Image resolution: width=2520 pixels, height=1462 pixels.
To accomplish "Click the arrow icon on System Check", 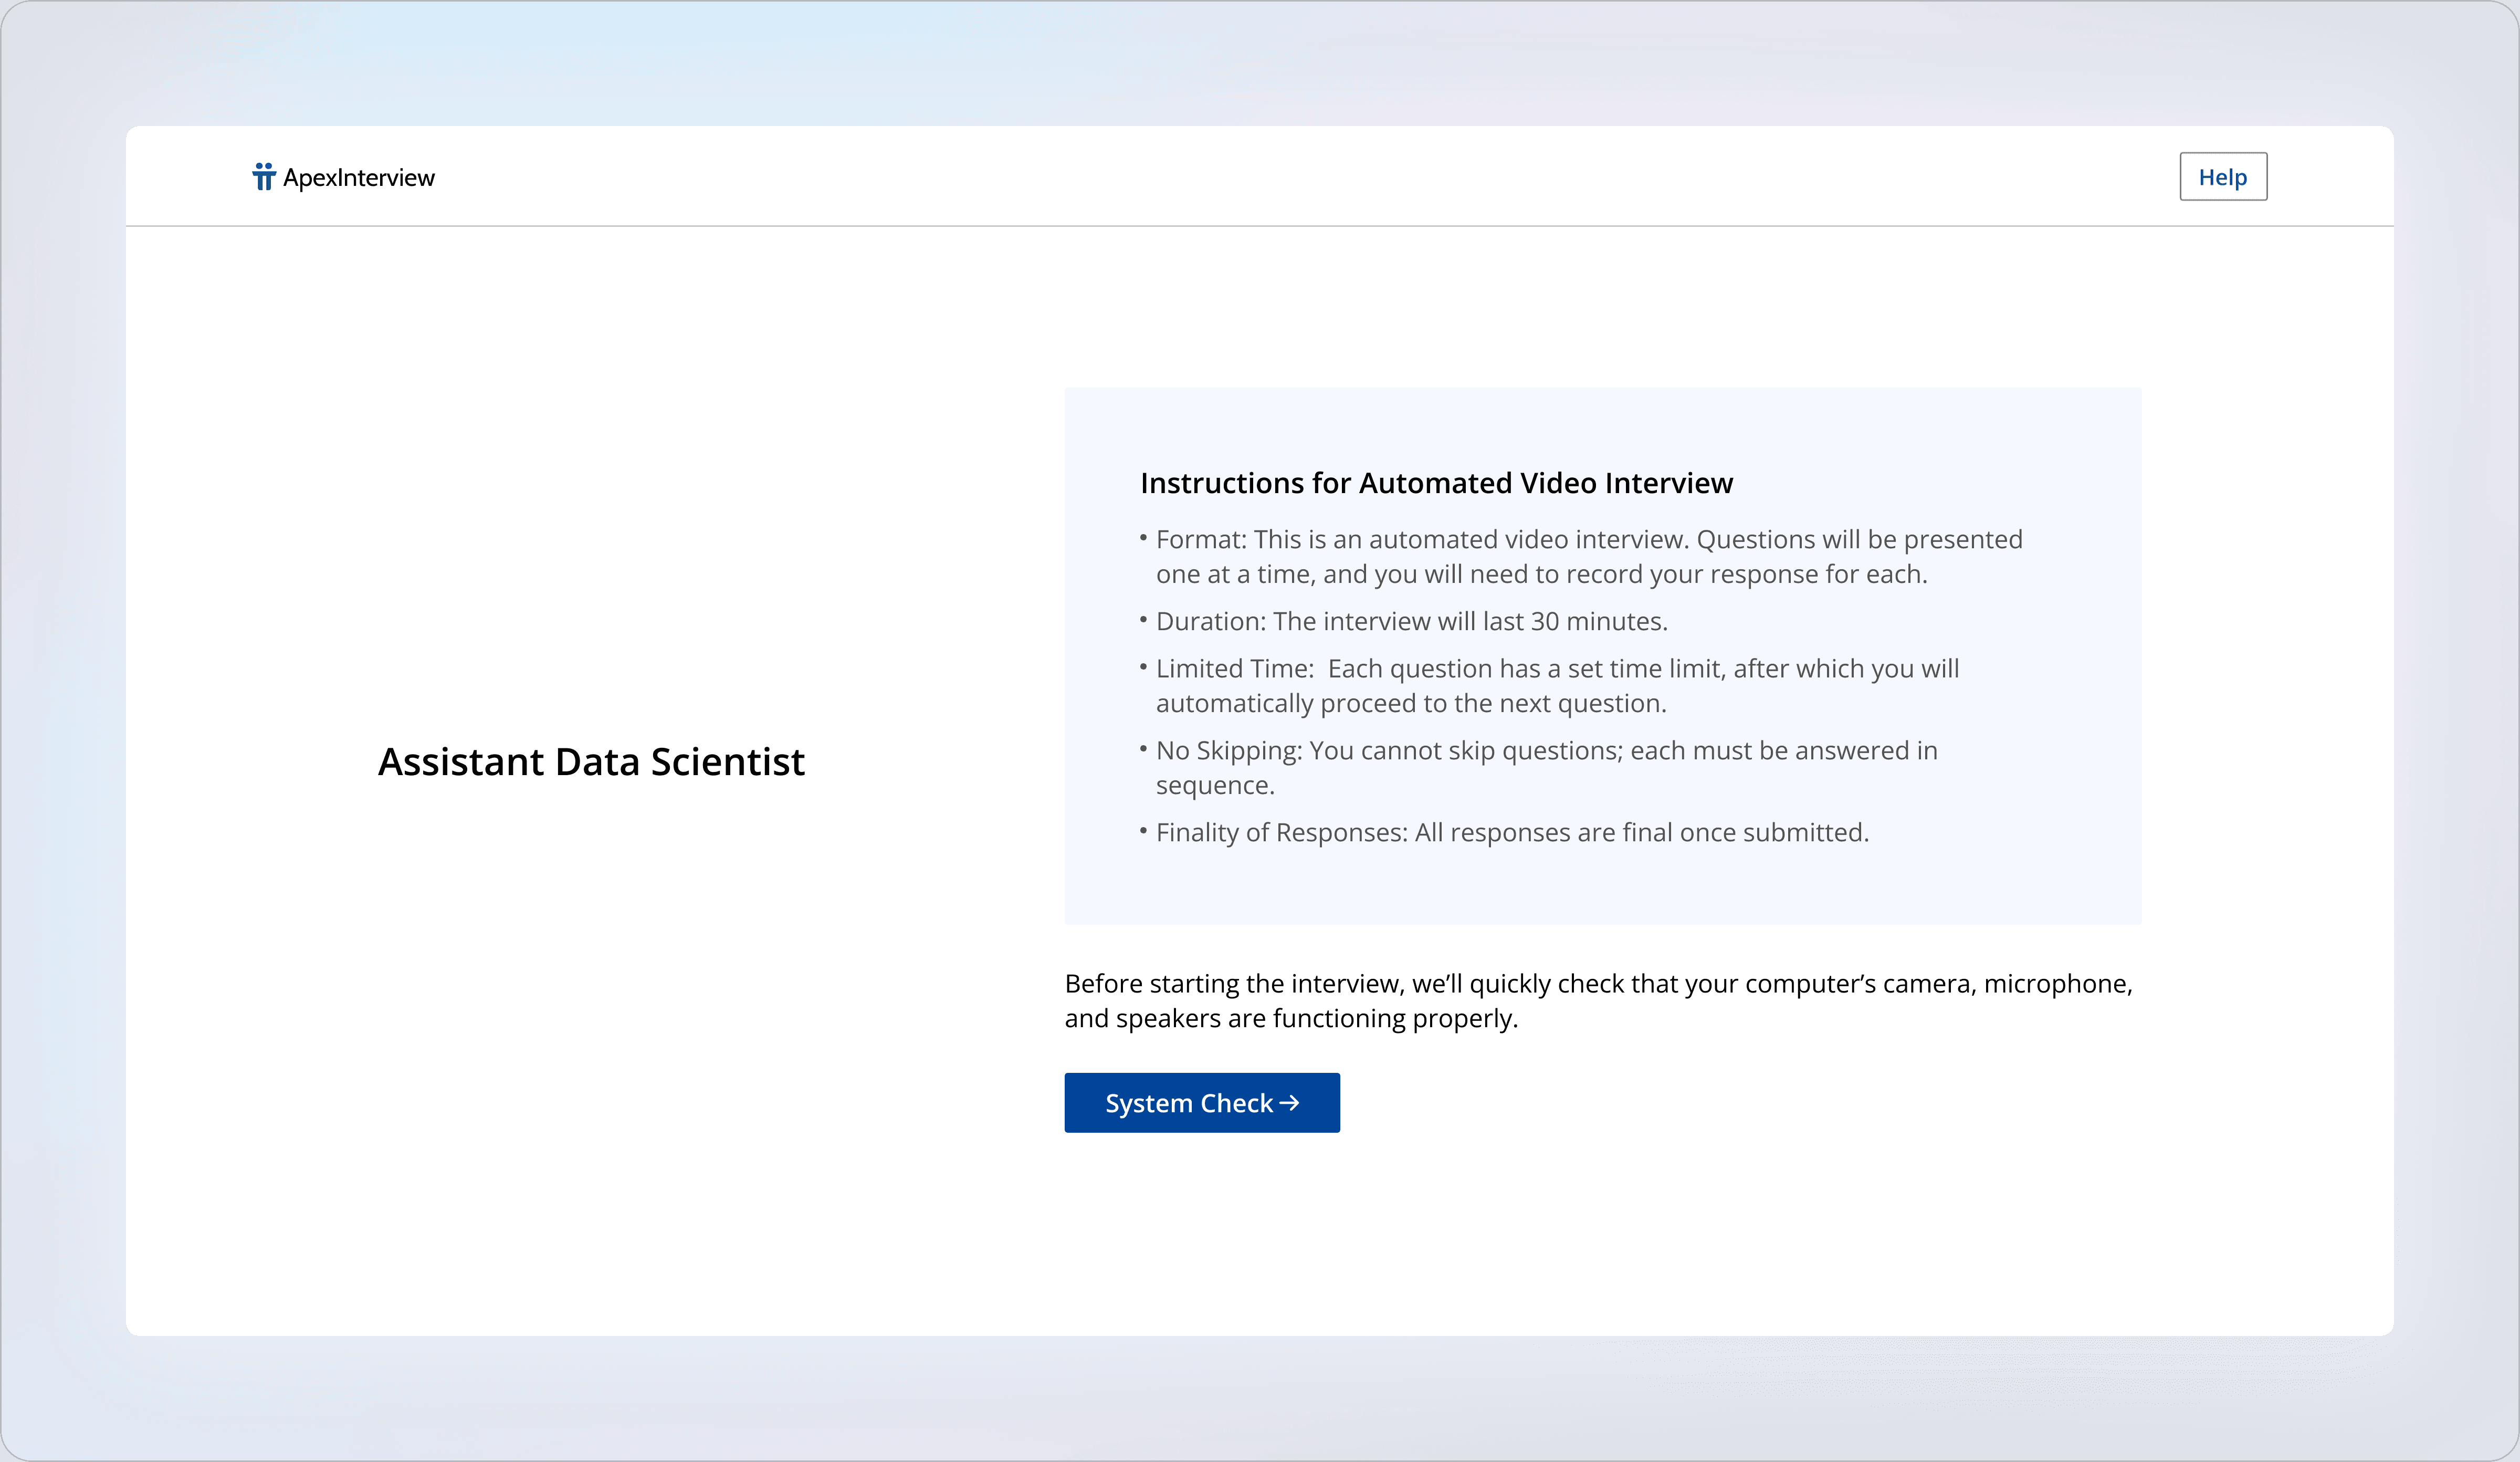I will (1290, 1102).
